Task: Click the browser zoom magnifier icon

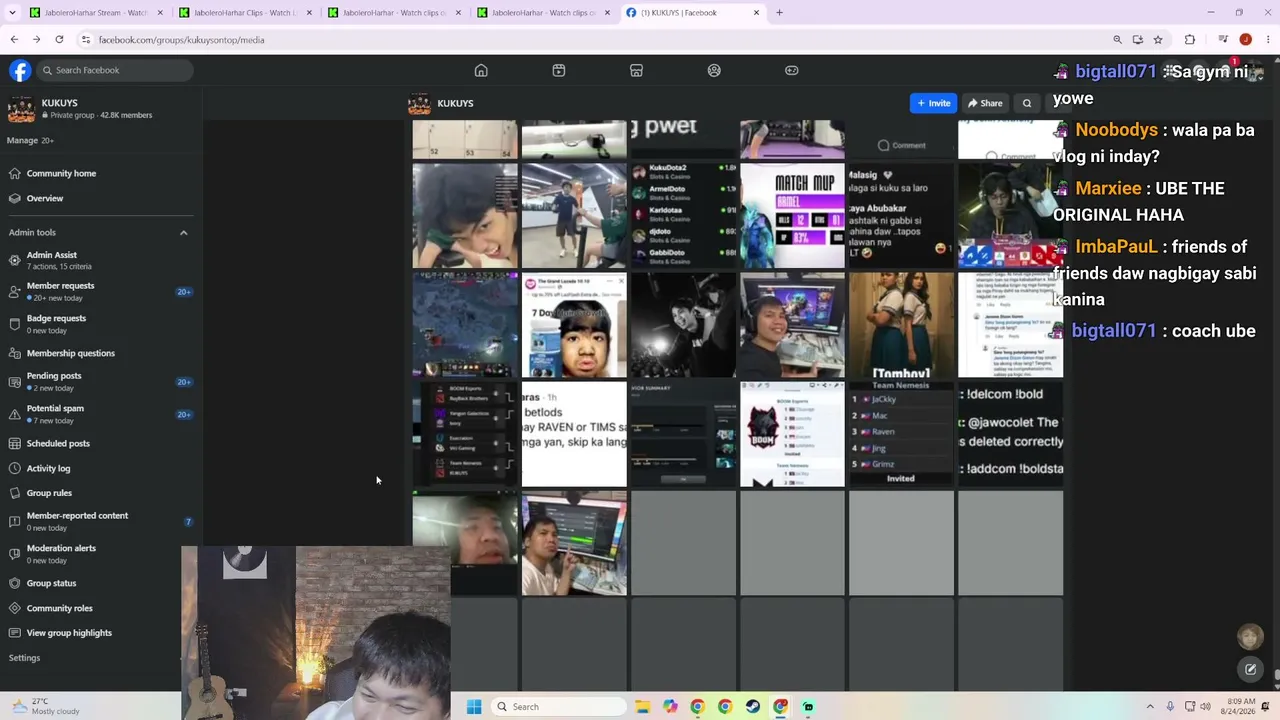Action: 1117,40
